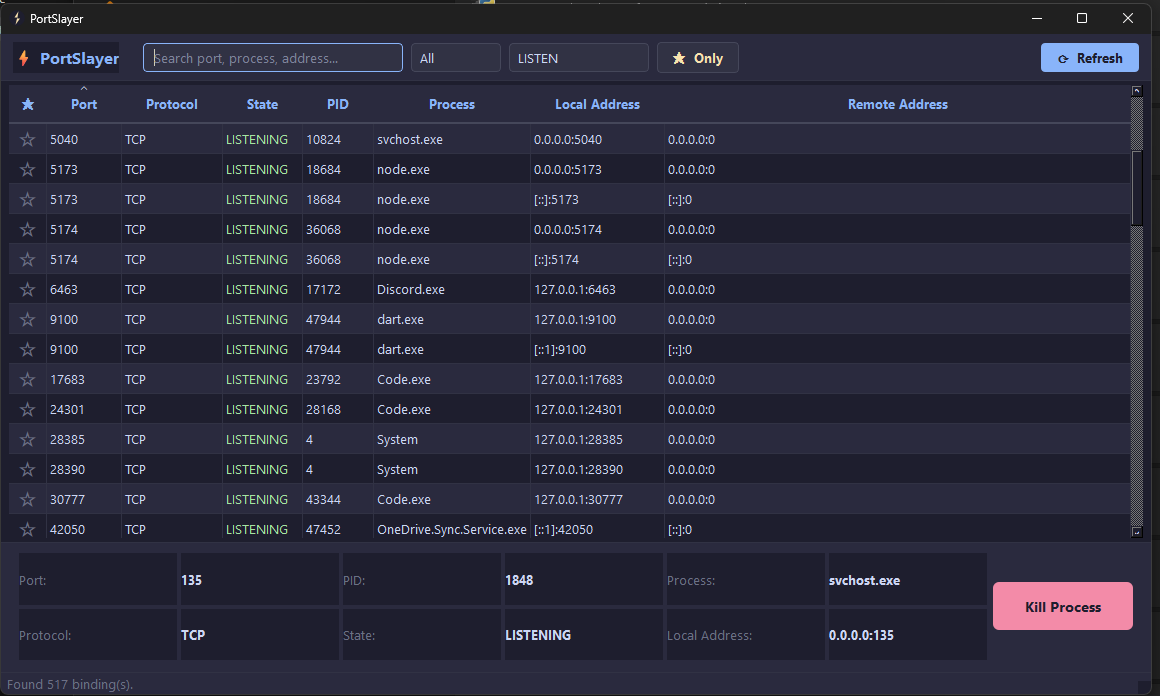
Task: Sort by the State column header
Action: [x=262, y=104]
